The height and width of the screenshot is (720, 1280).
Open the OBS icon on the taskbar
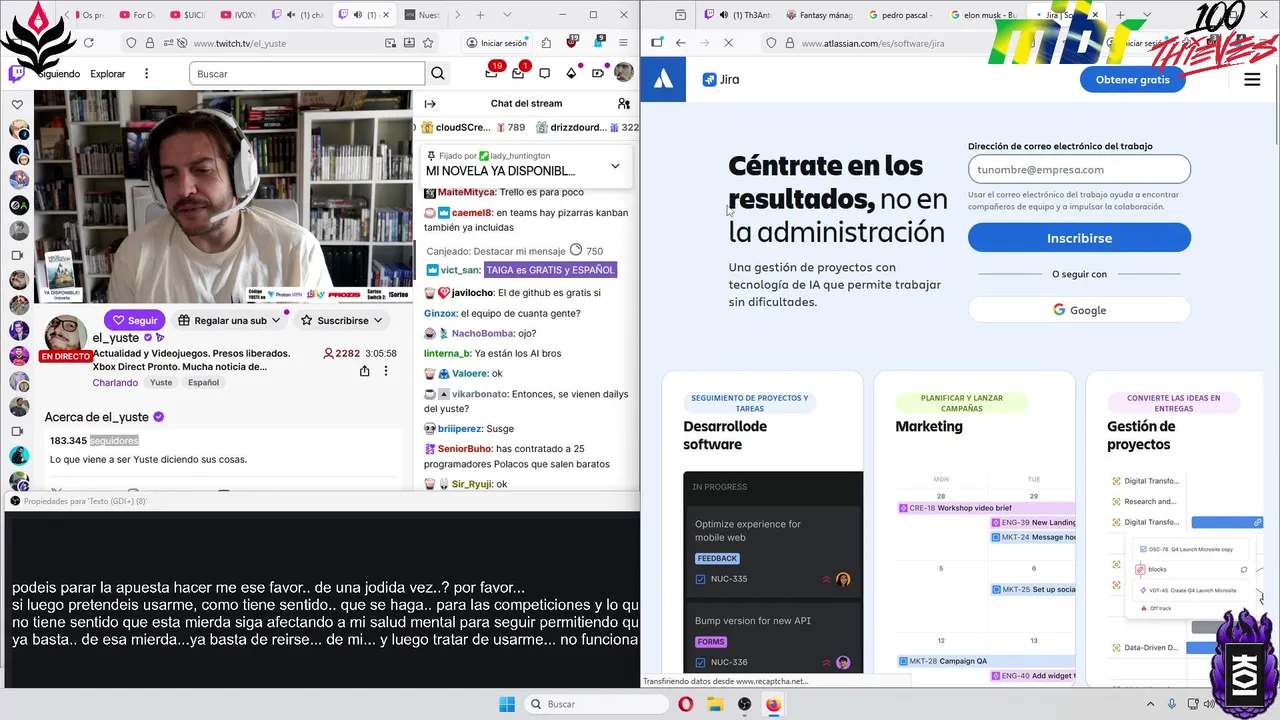click(744, 704)
